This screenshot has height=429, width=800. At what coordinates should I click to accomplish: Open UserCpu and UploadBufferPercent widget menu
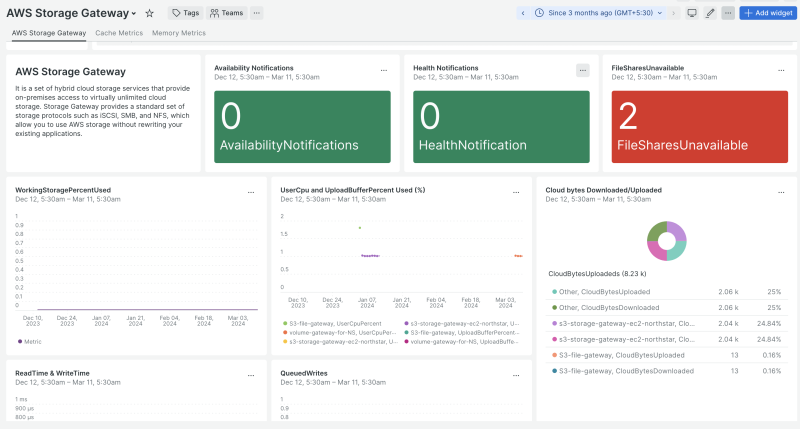point(516,192)
